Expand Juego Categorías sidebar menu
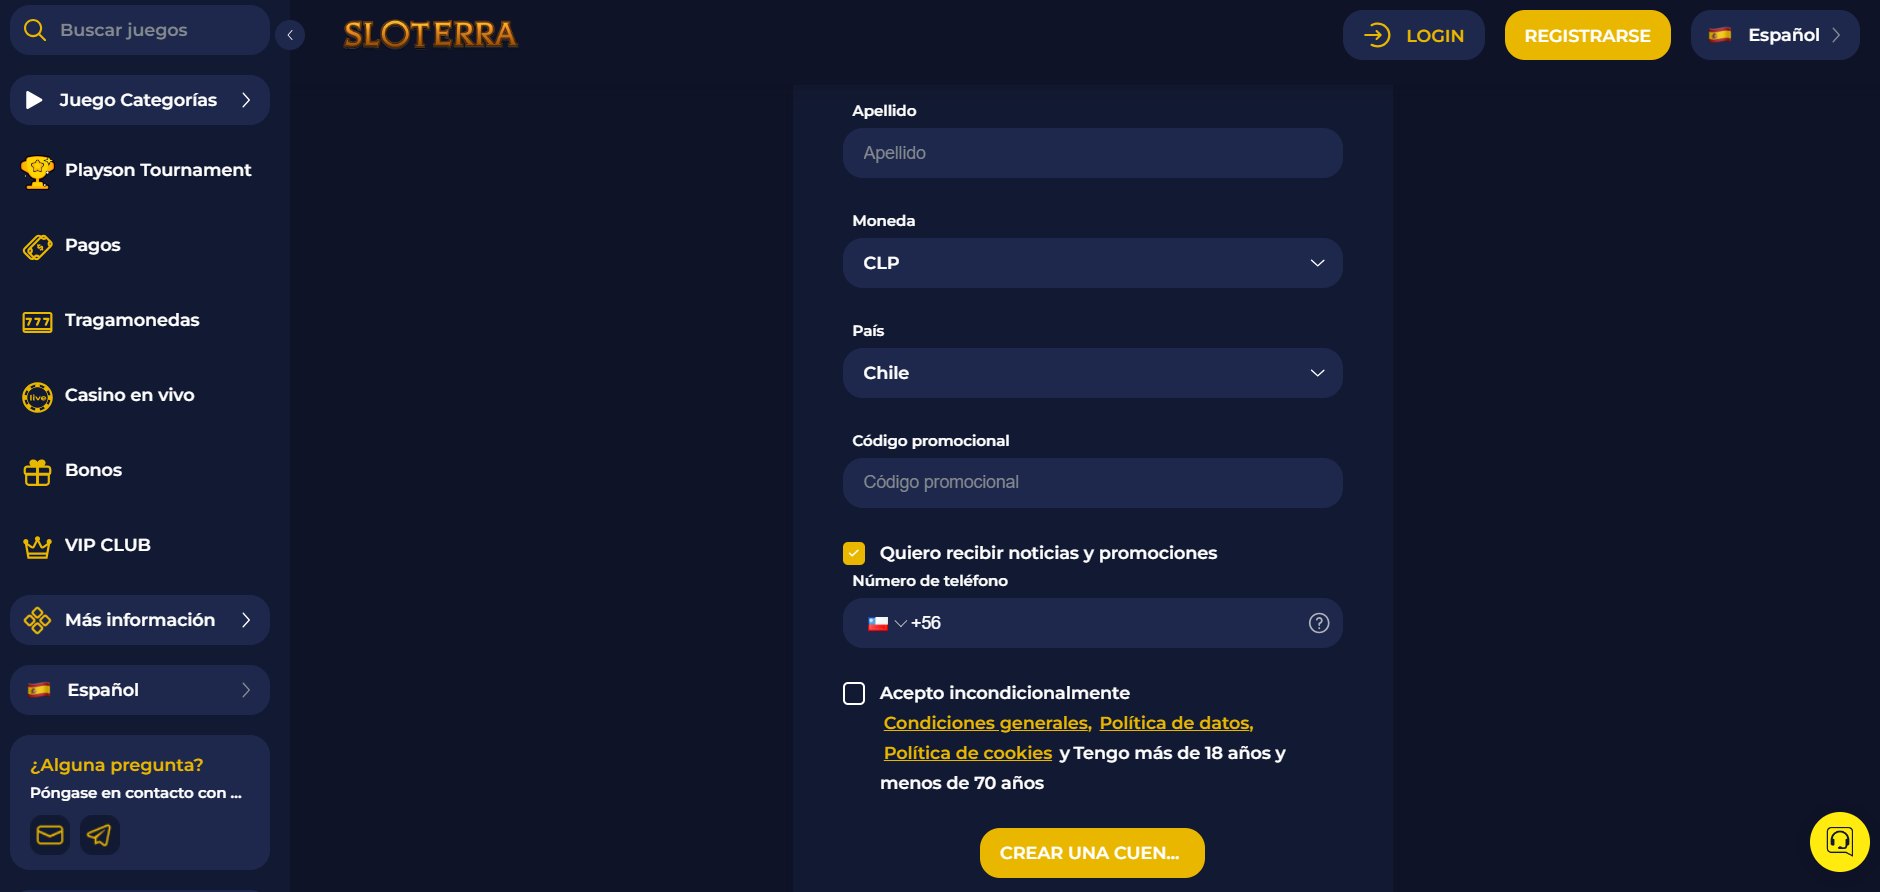The height and width of the screenshot is (892, 1880). [140, 100]
